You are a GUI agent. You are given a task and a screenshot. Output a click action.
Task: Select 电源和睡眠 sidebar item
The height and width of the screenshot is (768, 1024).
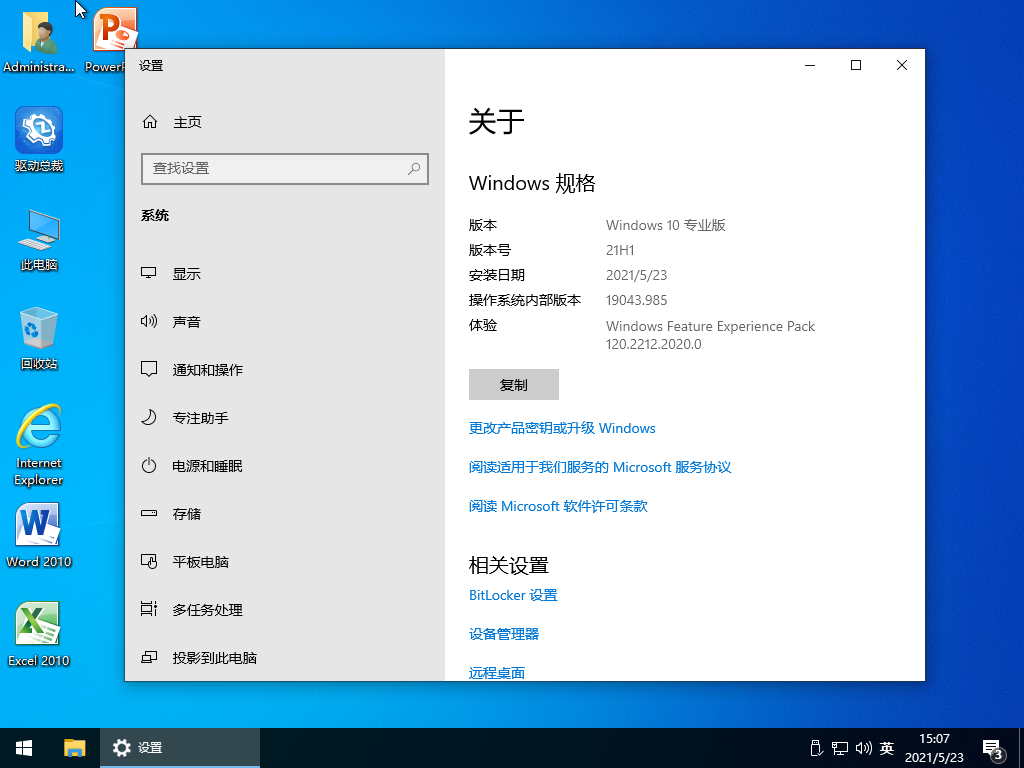pos(285,466)
